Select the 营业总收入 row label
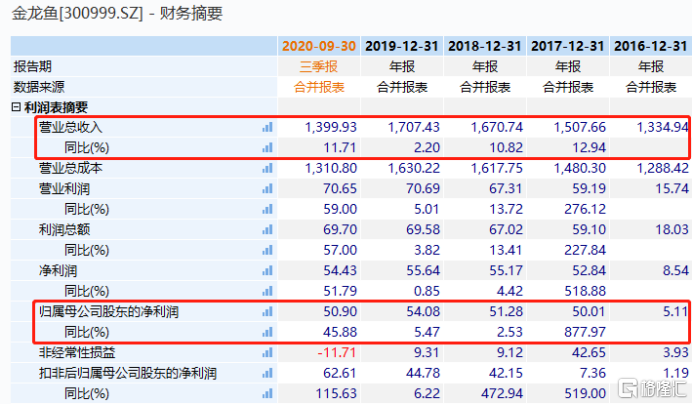The height and width of the screenshot is (405, 693). click(x=71, y=127)
